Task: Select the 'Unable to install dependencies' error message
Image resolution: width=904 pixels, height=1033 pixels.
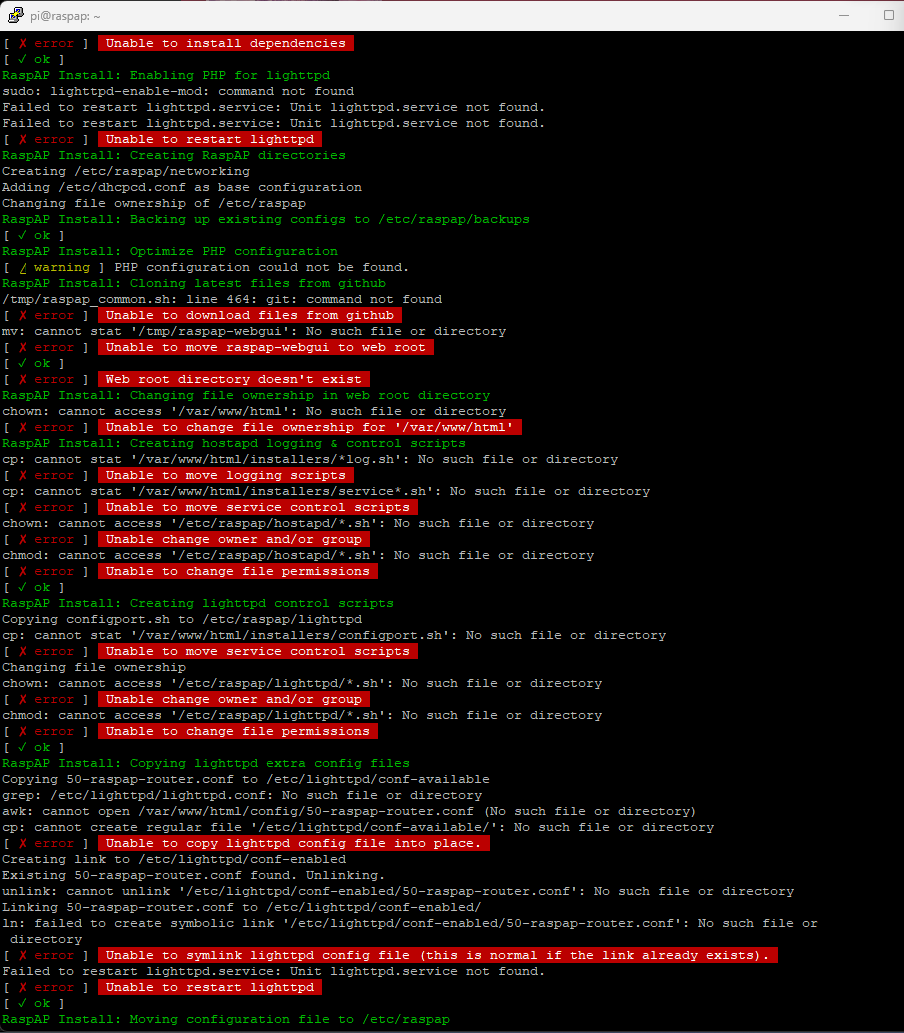Action: (225, 43)
